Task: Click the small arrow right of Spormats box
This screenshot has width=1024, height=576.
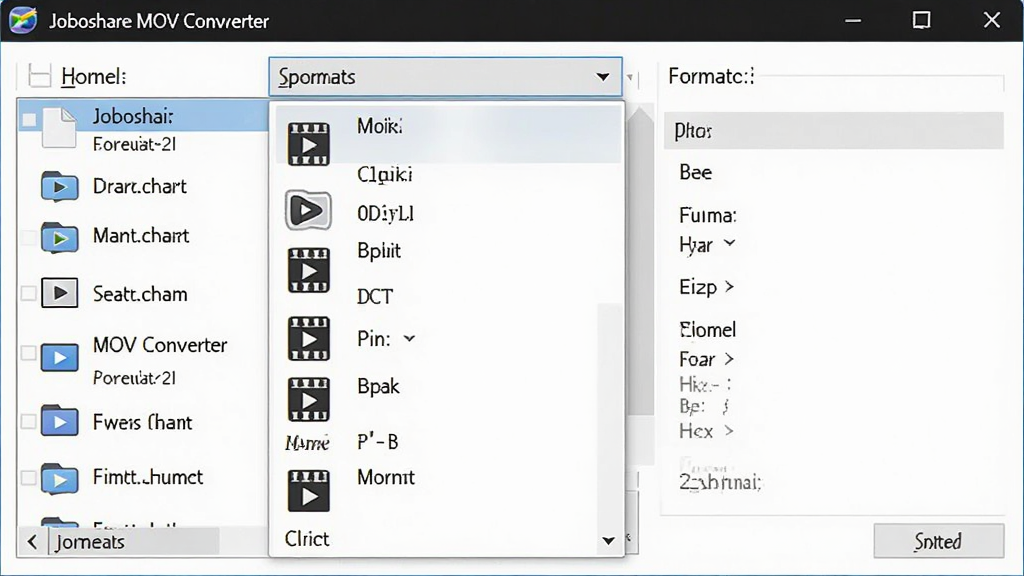Action: click(630, 78)
